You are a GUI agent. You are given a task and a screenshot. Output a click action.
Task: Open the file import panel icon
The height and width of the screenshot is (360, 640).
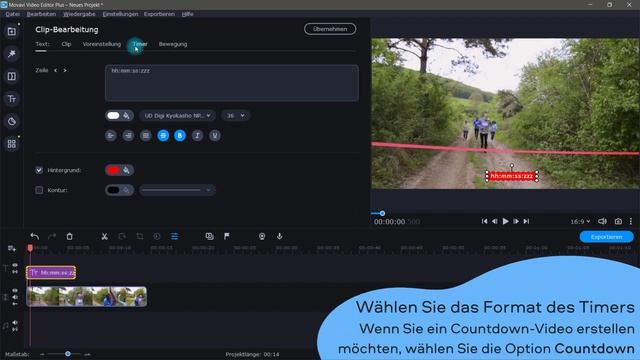click(x=11, y=31)
